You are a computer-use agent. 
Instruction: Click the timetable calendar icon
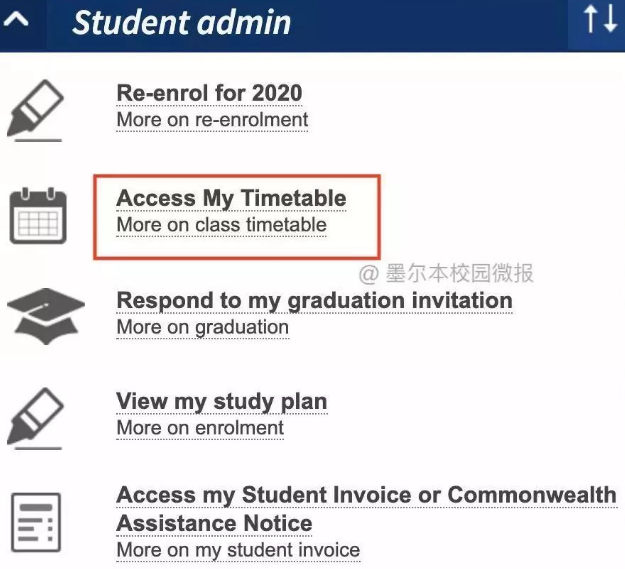38,216
